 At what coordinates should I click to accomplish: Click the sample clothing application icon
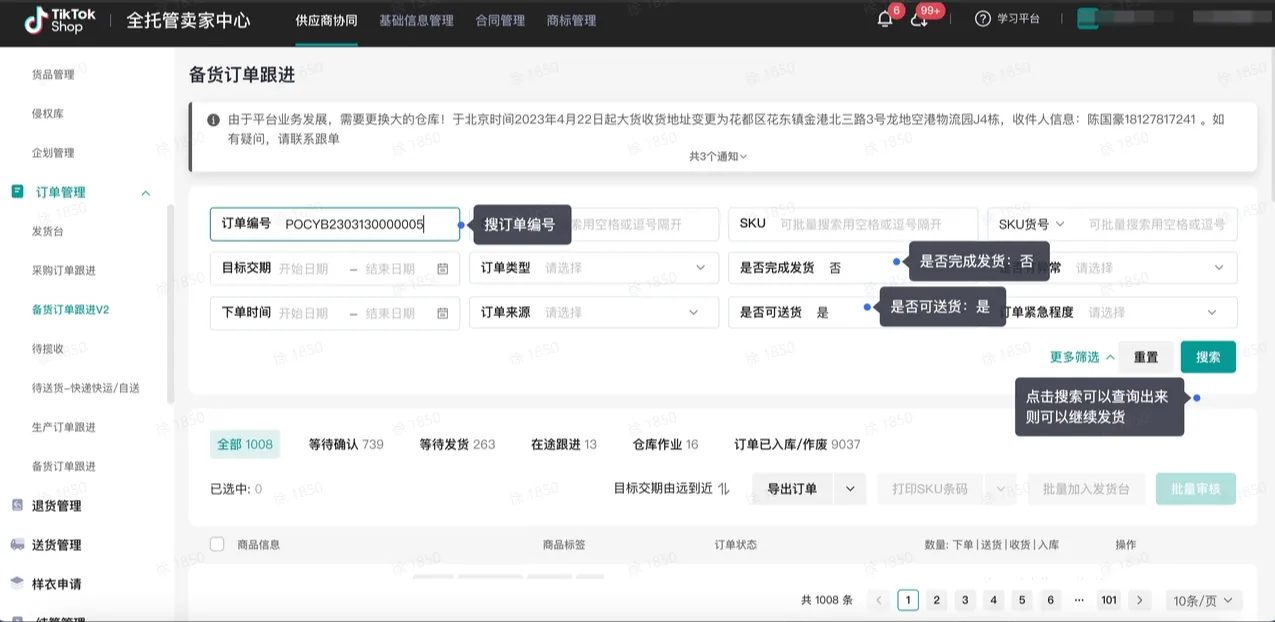click(x=17, y=583)
